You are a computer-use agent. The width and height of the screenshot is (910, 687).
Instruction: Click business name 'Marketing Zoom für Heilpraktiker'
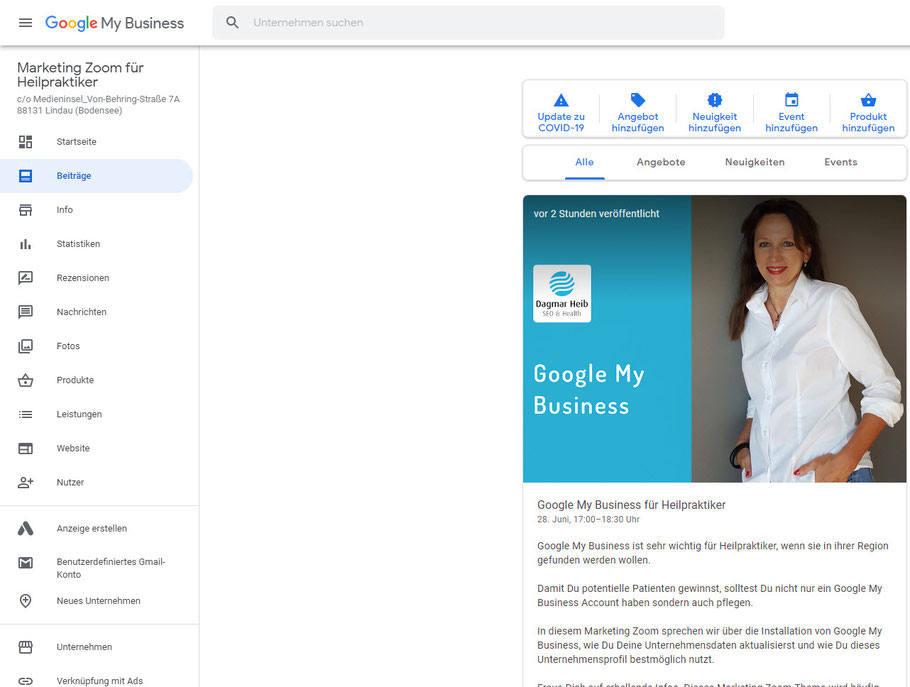[80, 75]
